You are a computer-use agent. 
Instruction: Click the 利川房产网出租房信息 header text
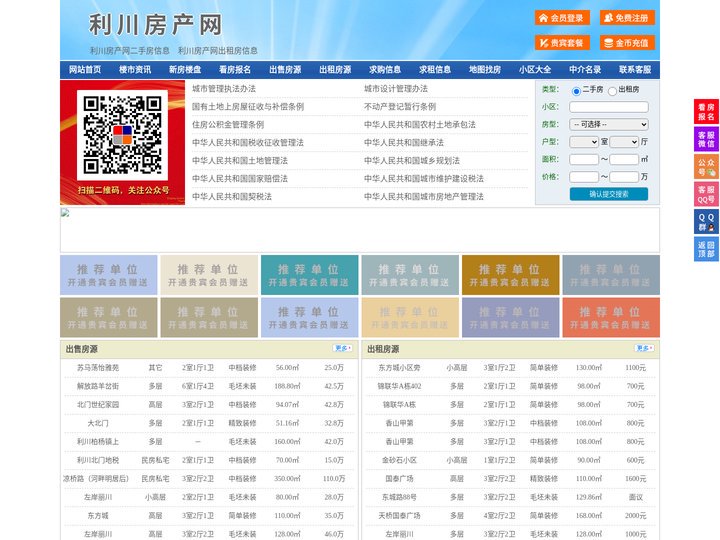[218, 51]
